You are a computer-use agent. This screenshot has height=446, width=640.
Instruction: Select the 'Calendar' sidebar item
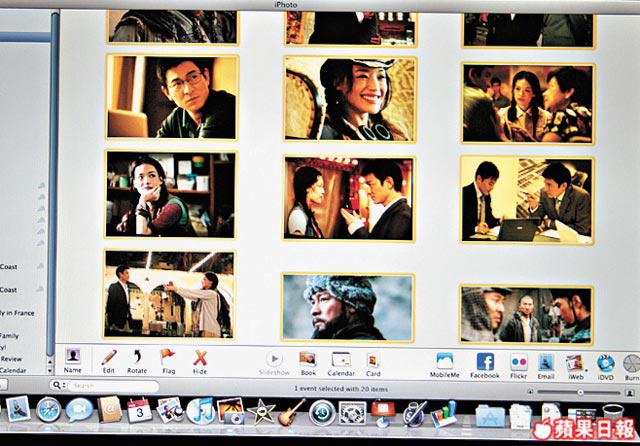[x=13, y=371]
